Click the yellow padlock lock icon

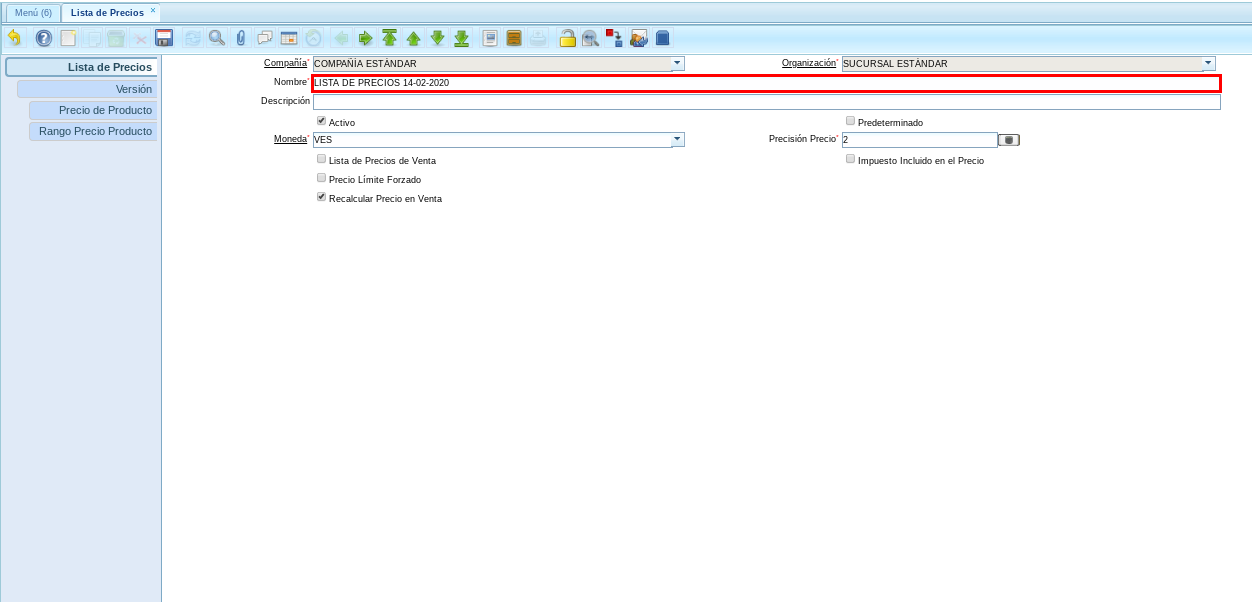(x=567, y=38)
